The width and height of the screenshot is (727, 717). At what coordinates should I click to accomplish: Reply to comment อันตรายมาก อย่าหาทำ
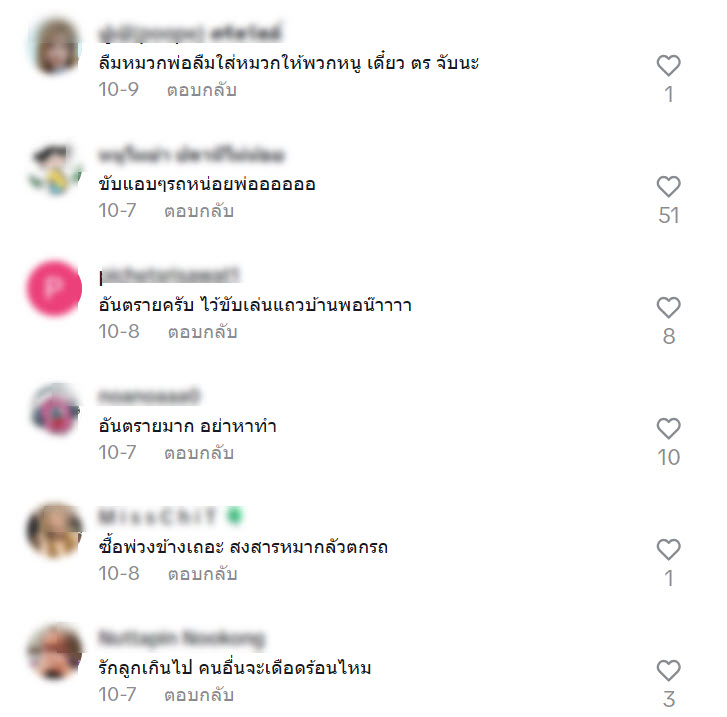pyautogui.click(x=199, y=453)
